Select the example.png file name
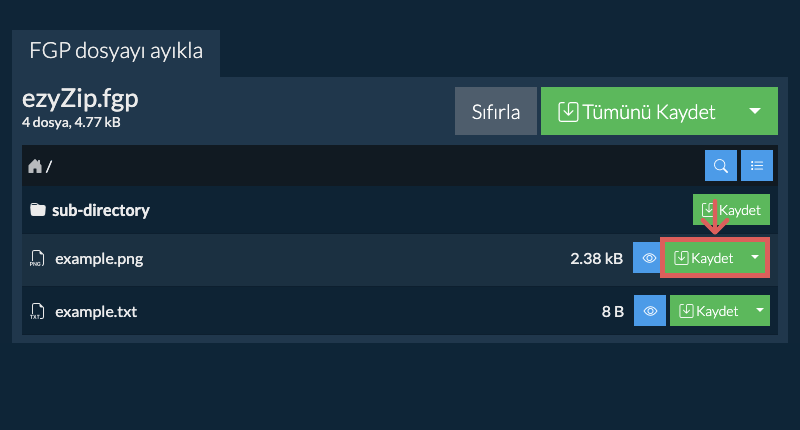Image resolution: width=800 pixels, height=430 pixels. click(99, 259)
